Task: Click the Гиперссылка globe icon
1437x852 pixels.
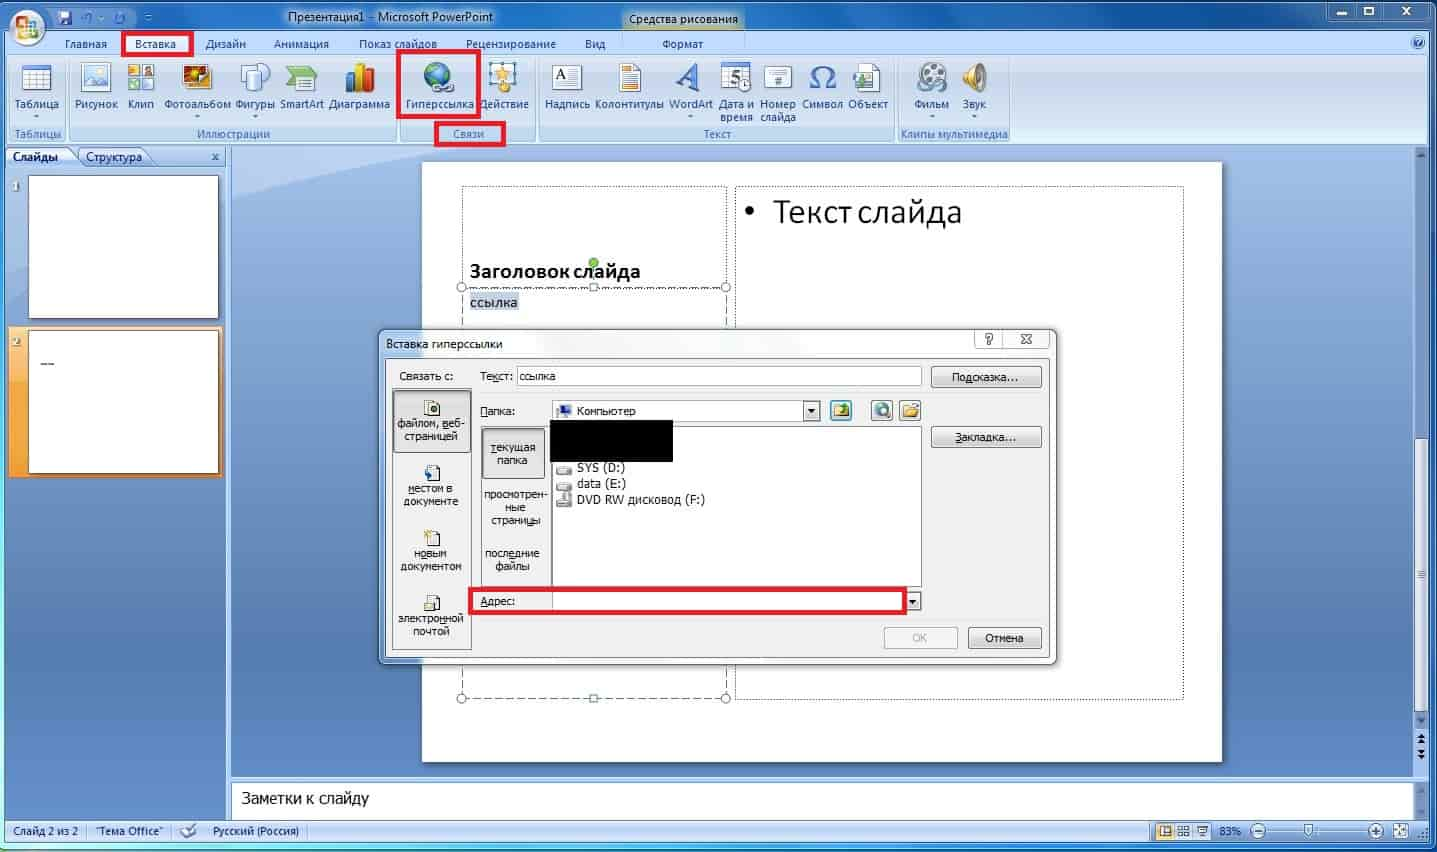Action: point(438,76)
